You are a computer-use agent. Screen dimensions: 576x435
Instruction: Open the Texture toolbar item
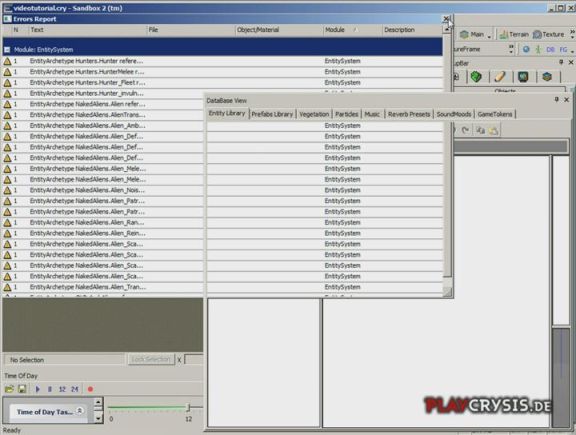548,35
